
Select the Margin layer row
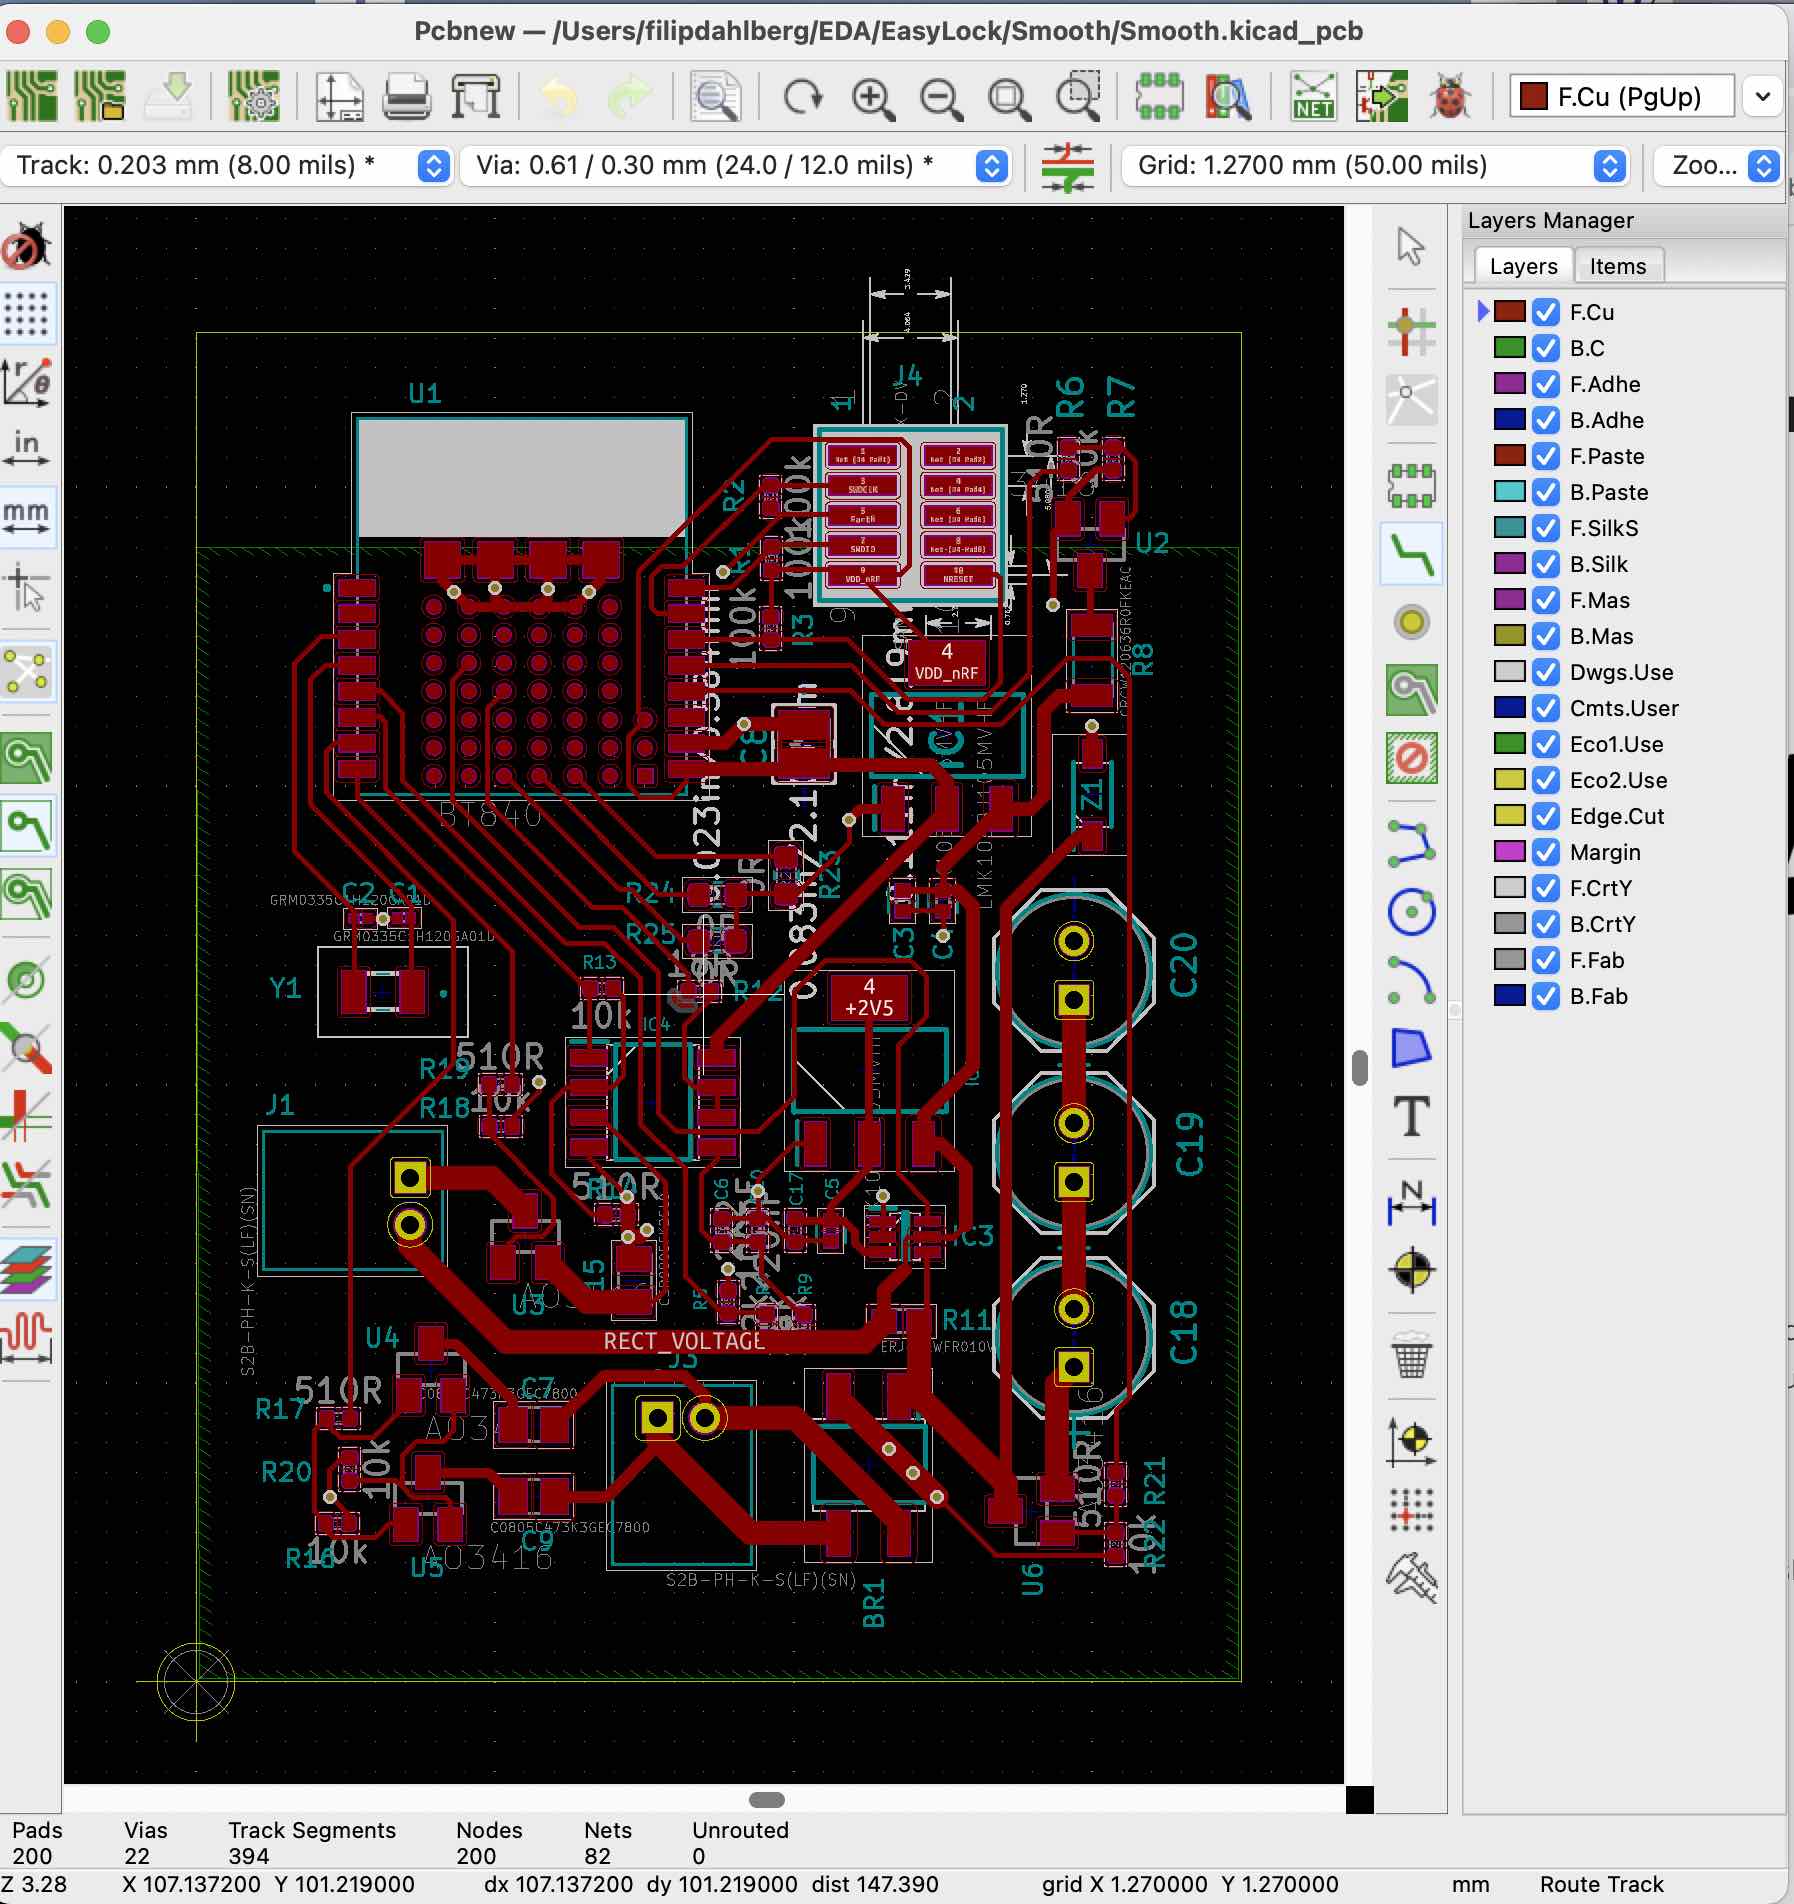[1605, 852]
